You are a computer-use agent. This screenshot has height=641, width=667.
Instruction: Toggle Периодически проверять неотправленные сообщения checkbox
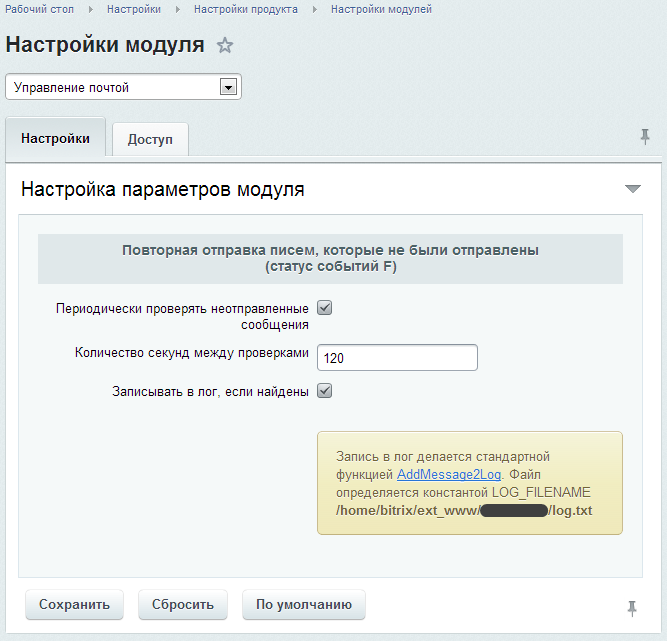[324, 308]
